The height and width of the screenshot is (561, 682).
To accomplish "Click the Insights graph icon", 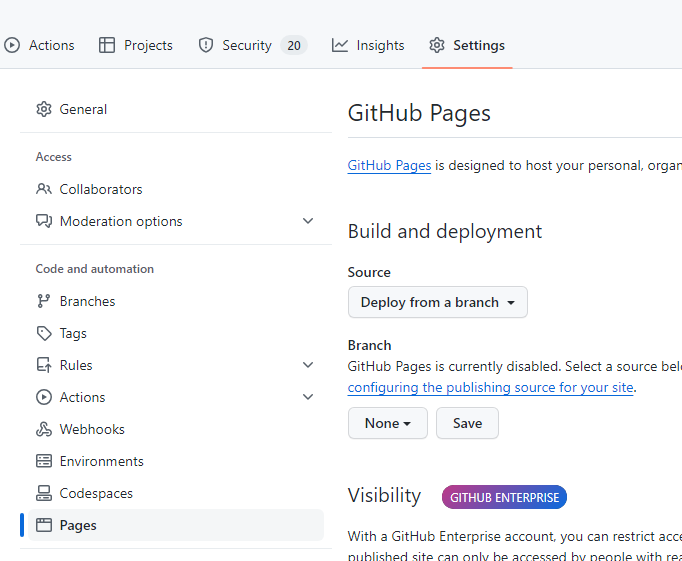I will (340, 45).
